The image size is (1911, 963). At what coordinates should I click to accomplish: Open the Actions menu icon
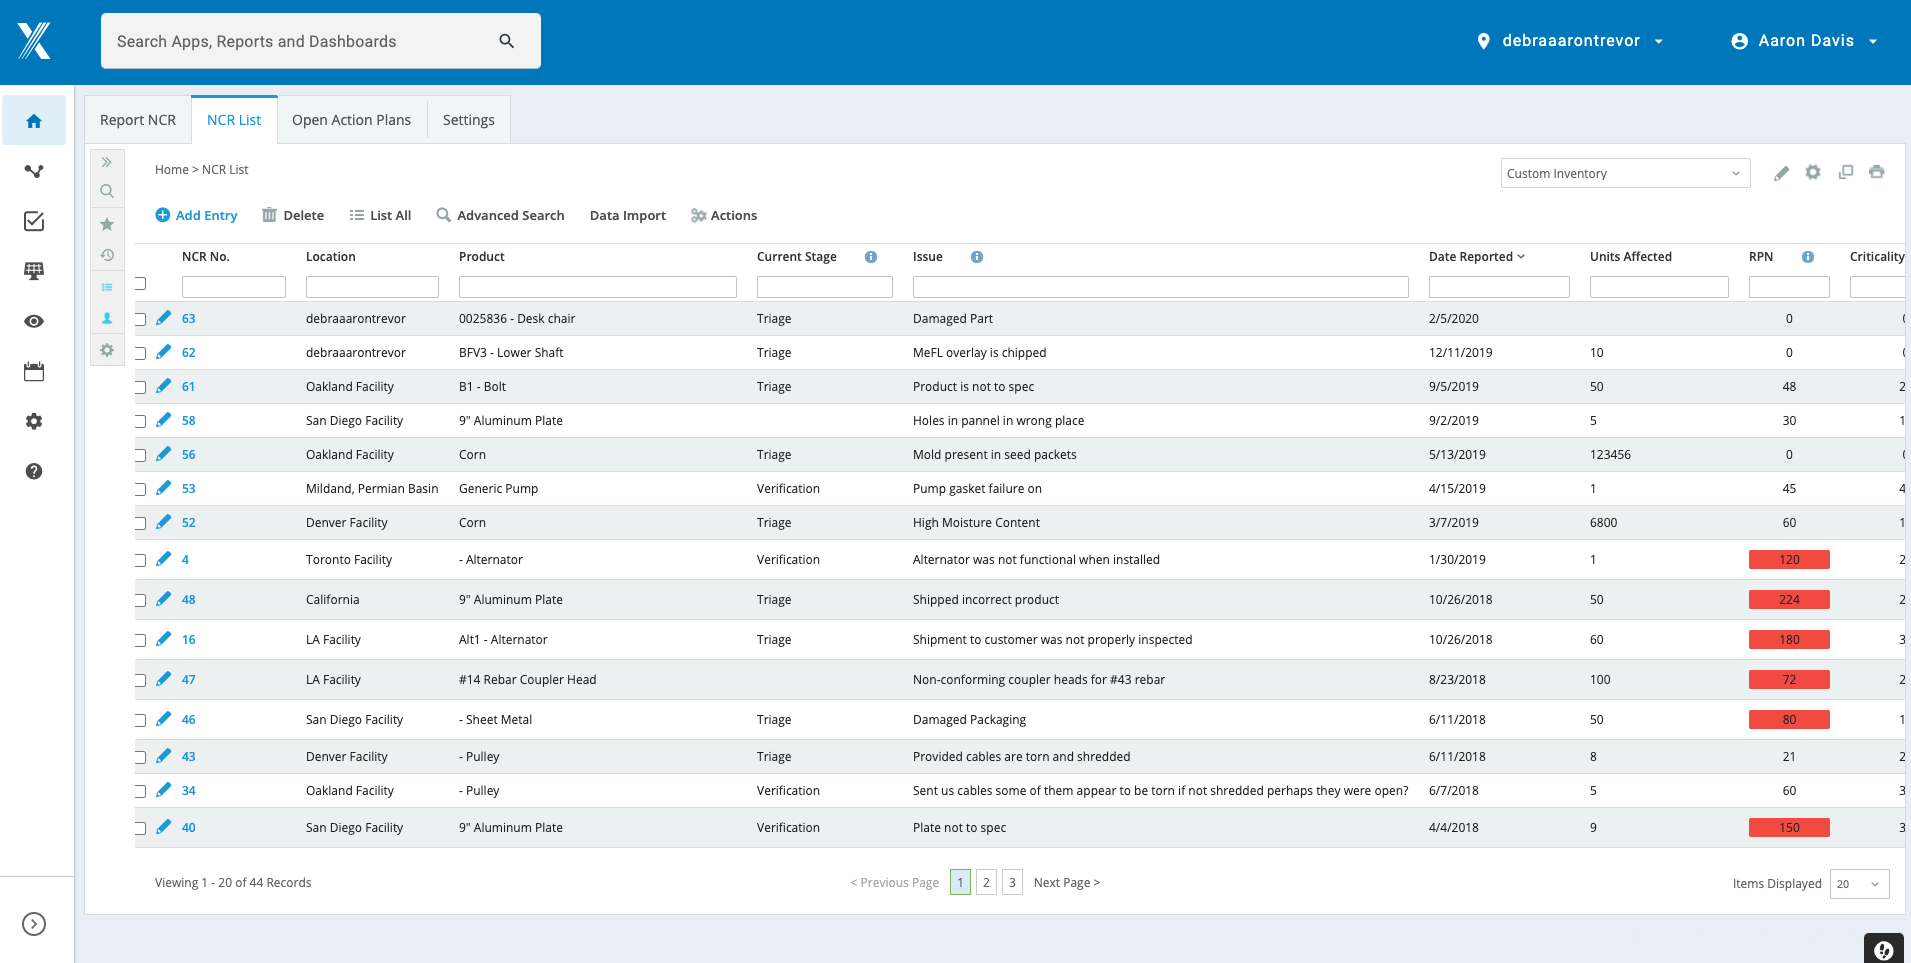point(697,215)
